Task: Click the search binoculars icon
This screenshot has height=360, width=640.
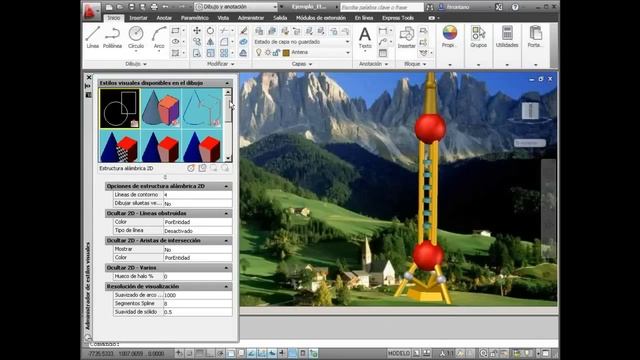Action: click(429, 7)
